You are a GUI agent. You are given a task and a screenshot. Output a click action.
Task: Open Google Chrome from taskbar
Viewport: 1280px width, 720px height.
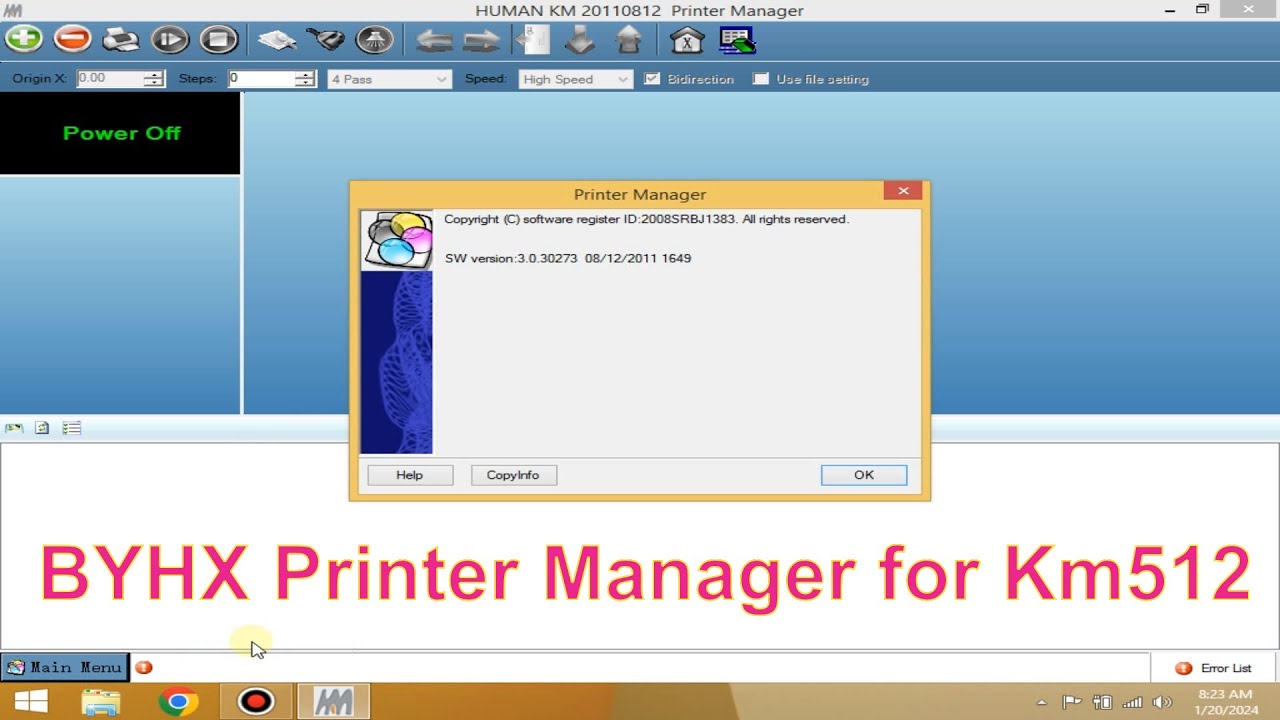tap(178, 702)
